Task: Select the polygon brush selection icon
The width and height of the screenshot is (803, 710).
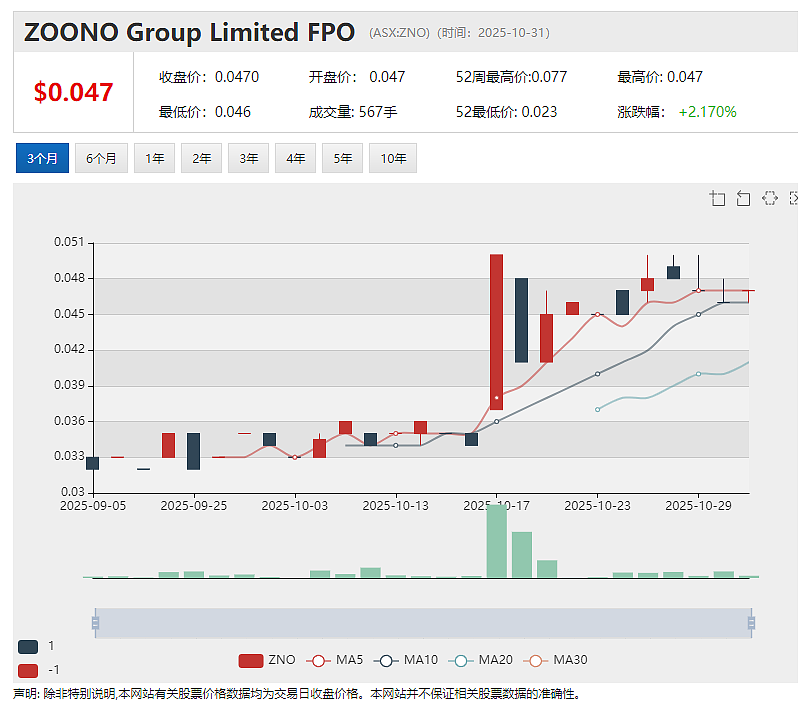Action: (770, 198)
